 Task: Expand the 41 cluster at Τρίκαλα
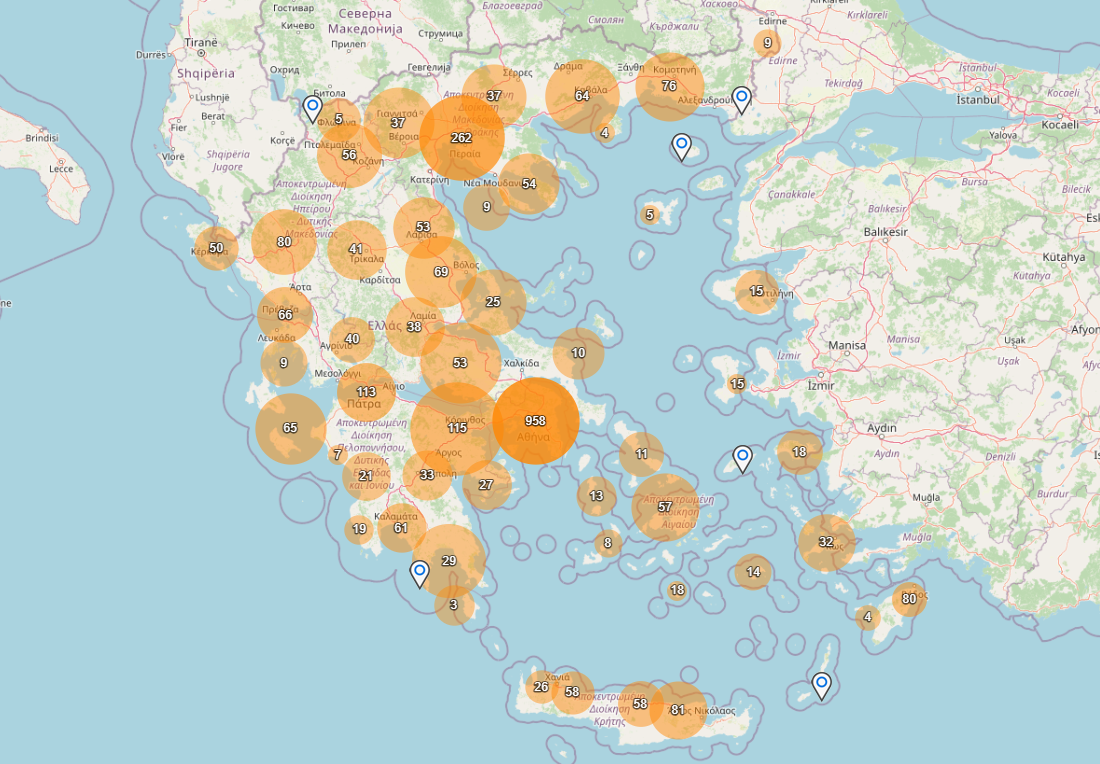(x=356, y=250)
